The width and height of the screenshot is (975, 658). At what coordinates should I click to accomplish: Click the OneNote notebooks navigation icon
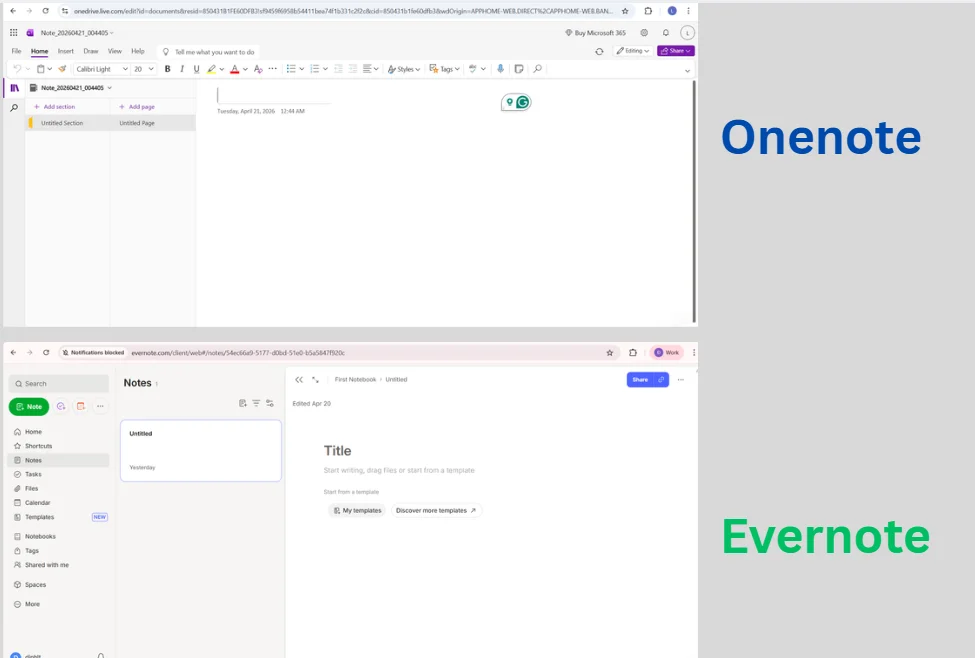[14, 88]
